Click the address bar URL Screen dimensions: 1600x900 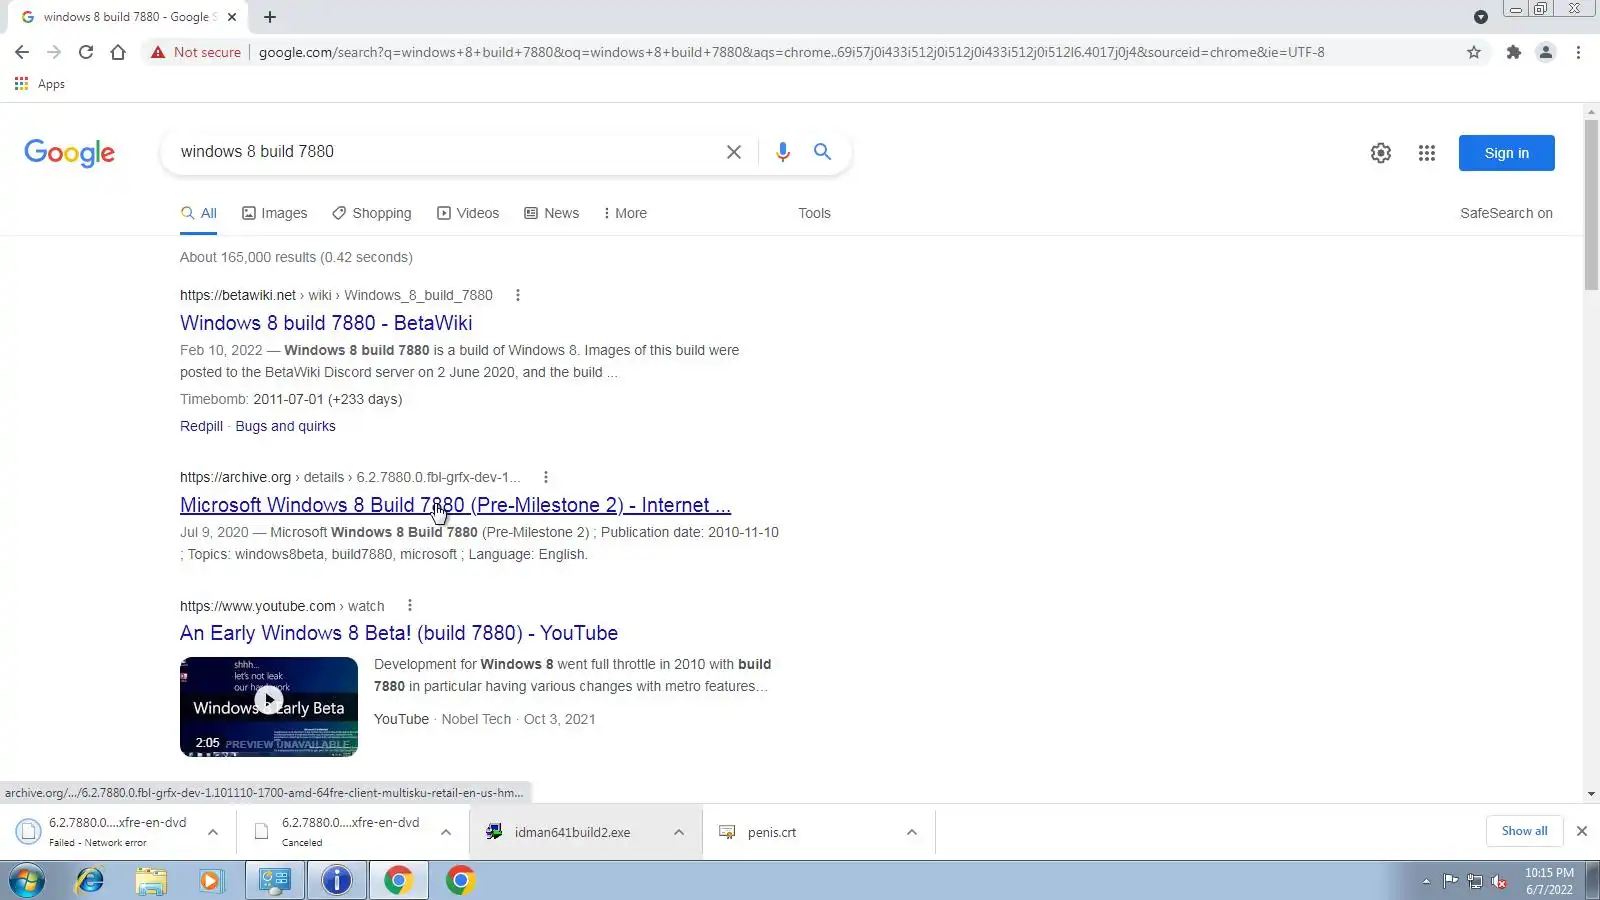(x=791, y=52)
